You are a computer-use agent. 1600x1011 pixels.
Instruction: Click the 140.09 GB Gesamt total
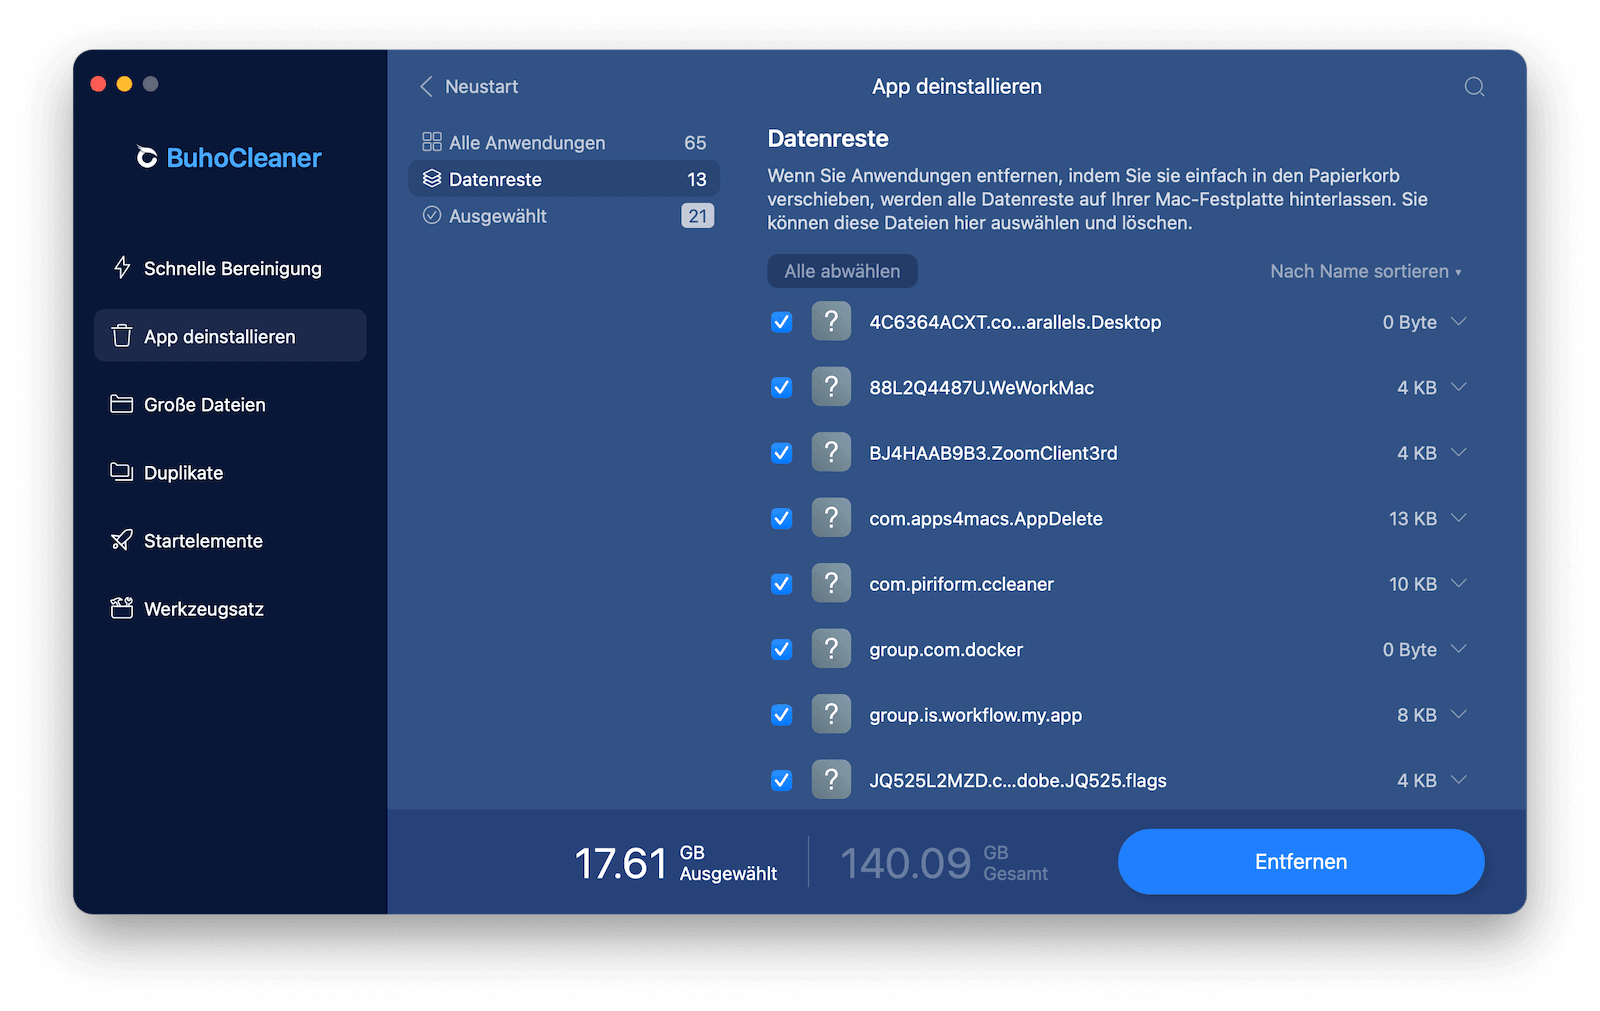pyautogui.click(x=944, y=863)
